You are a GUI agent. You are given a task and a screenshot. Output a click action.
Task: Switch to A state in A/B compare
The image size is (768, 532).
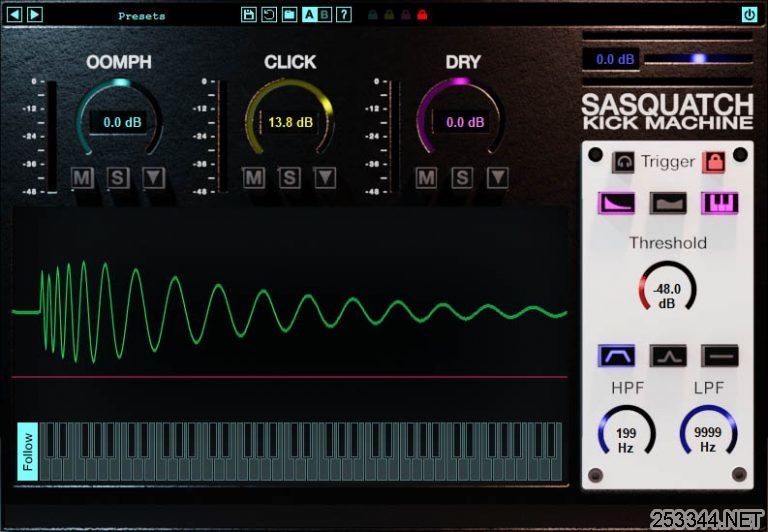tap(309, 15)
